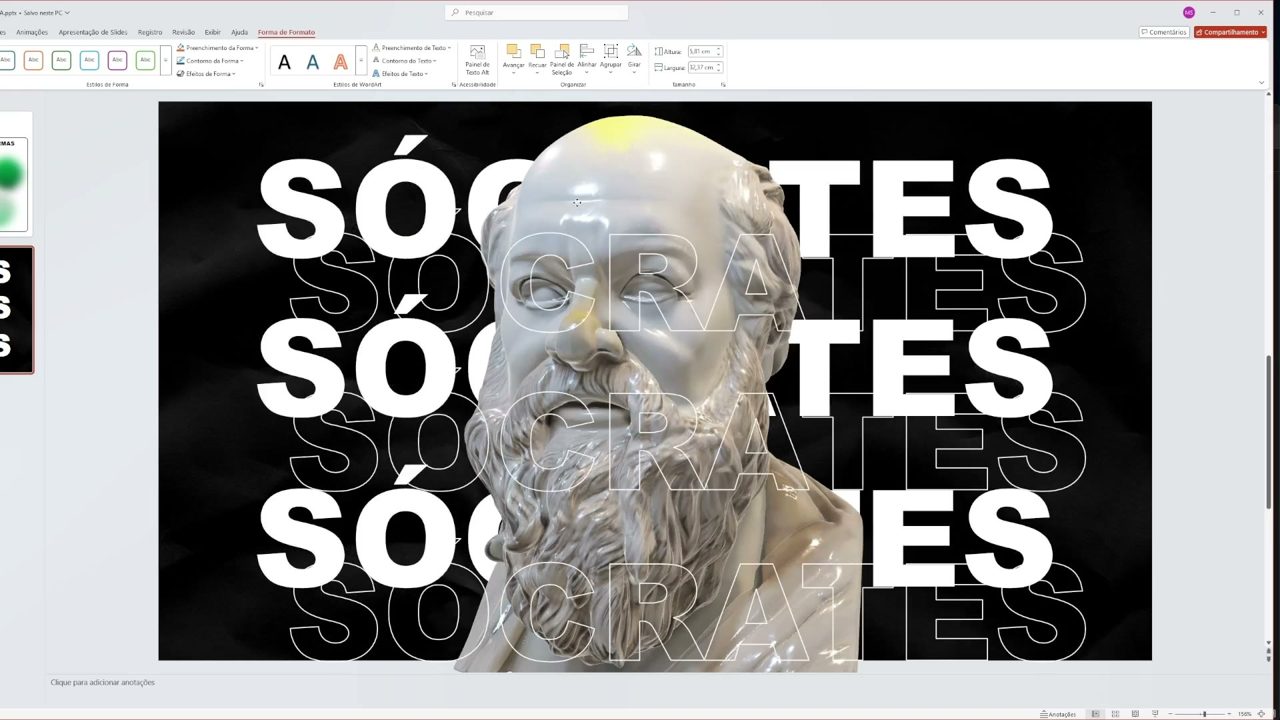Image resolution: width=1280 pixels, height=720 pixels.
Task: Open the Painel de Seleção pane
Action: tap(562, 59)
